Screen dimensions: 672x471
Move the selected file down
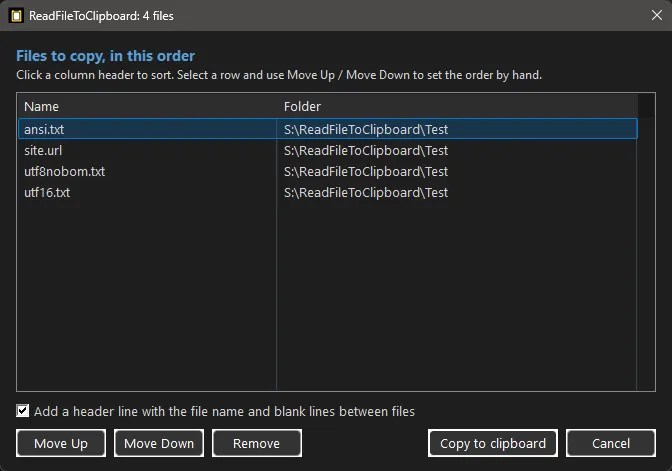159,443
